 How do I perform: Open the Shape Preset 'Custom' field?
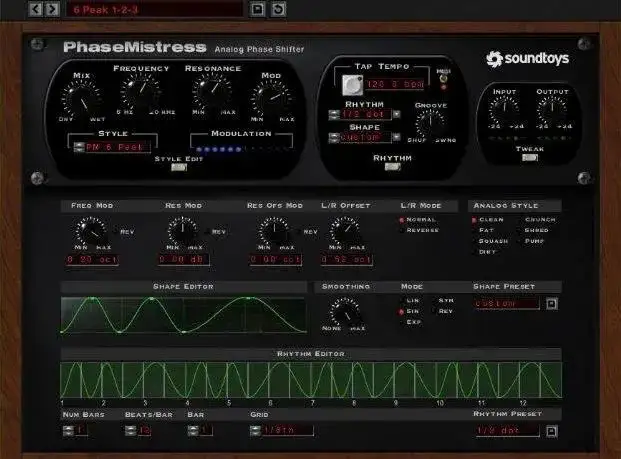point(508,303)
